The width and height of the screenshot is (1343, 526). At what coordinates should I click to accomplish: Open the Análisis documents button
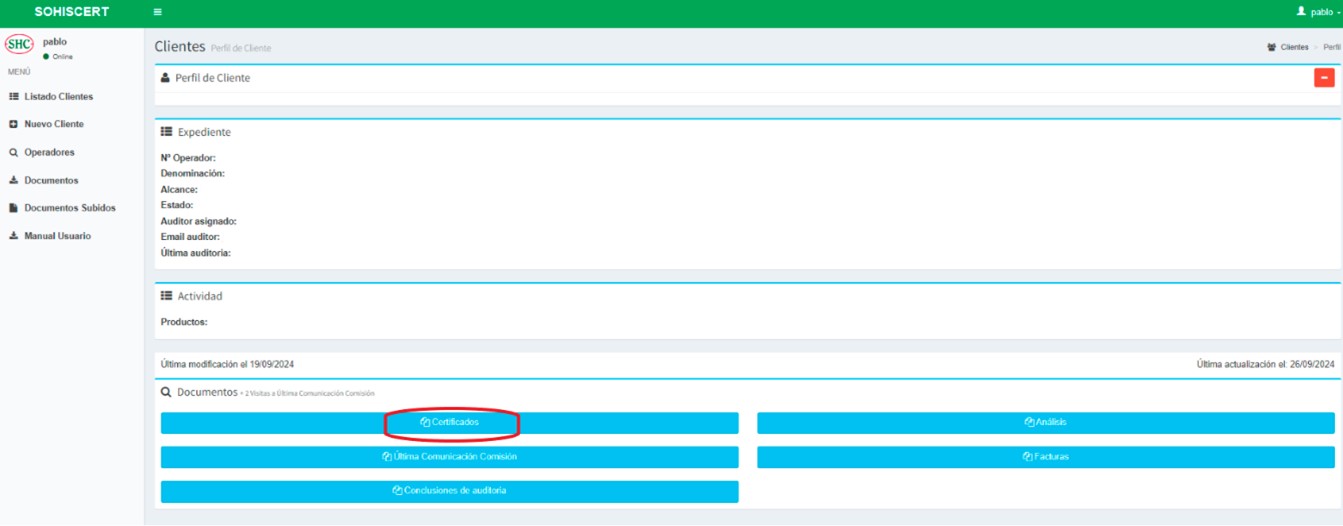pos(1045,423)
